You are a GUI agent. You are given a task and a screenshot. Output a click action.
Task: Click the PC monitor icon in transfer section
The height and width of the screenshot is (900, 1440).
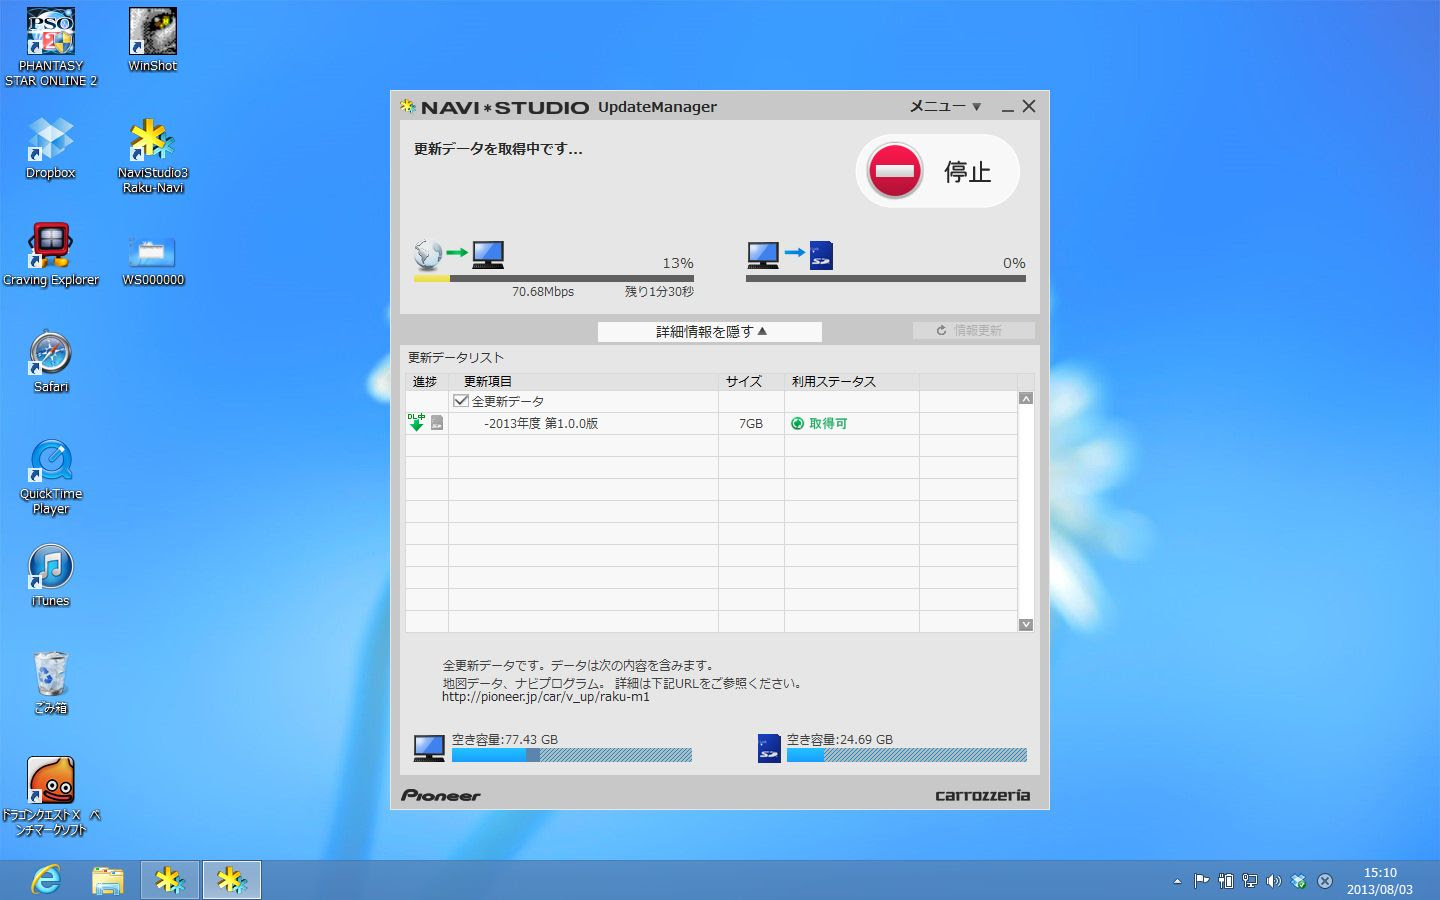(763, 254)
